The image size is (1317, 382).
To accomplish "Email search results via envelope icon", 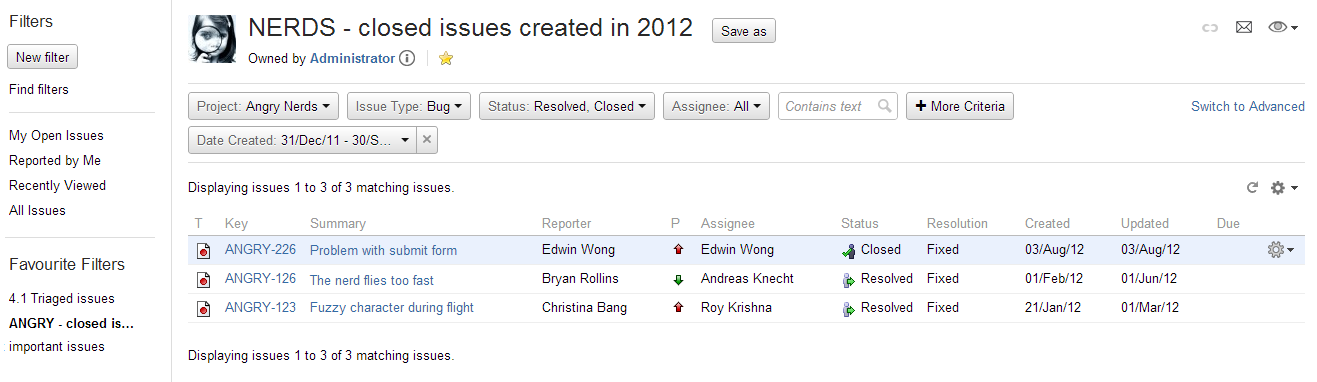I will (1244, 28).
